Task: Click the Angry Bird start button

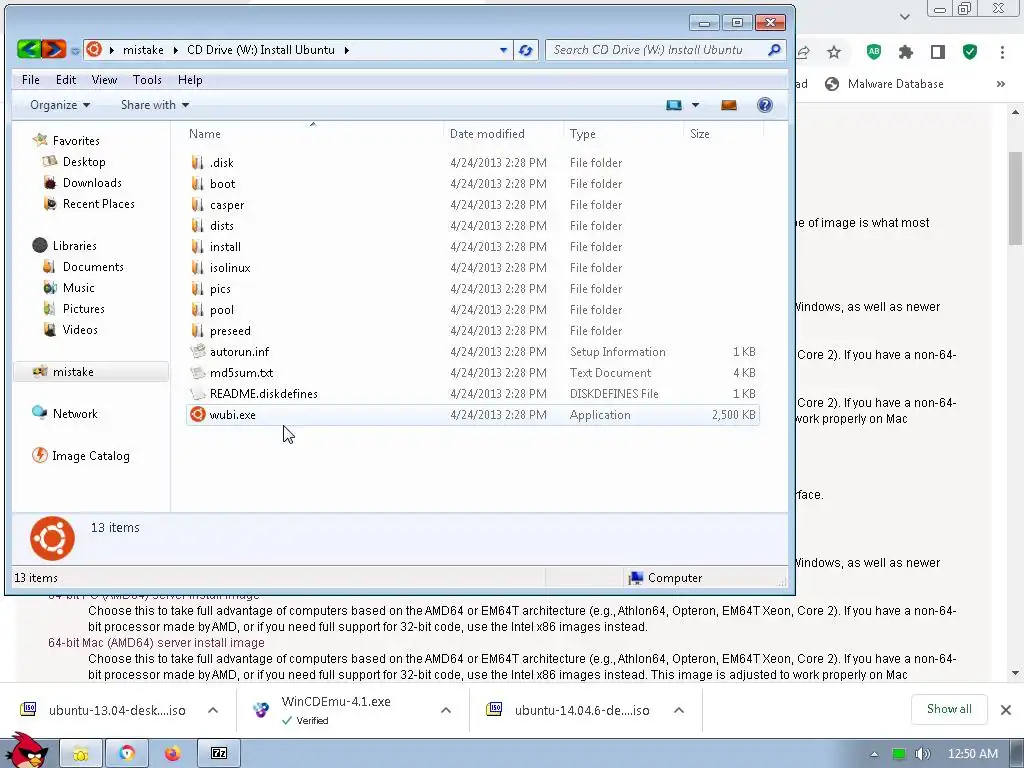Action: click(x=26, y=751)
